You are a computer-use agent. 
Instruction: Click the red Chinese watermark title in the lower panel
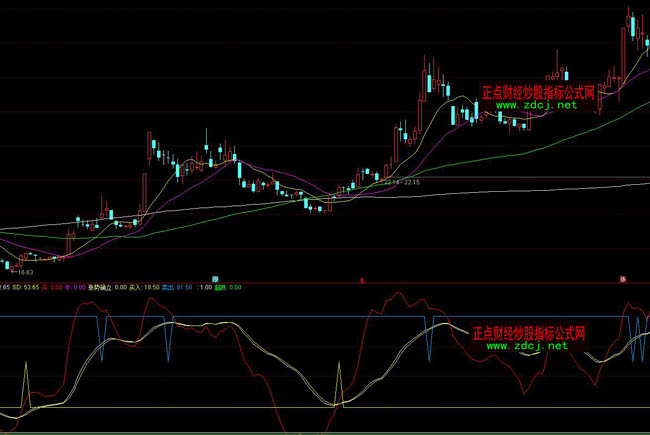point(527,333)
